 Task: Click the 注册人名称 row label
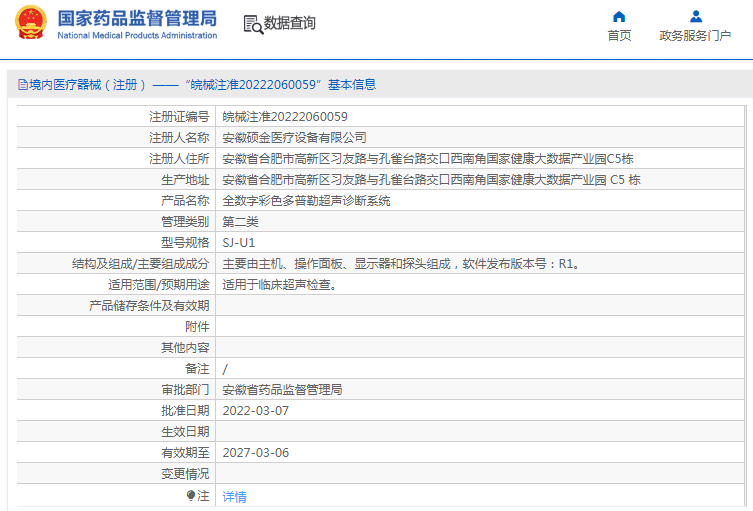click(x=179, y=138)
